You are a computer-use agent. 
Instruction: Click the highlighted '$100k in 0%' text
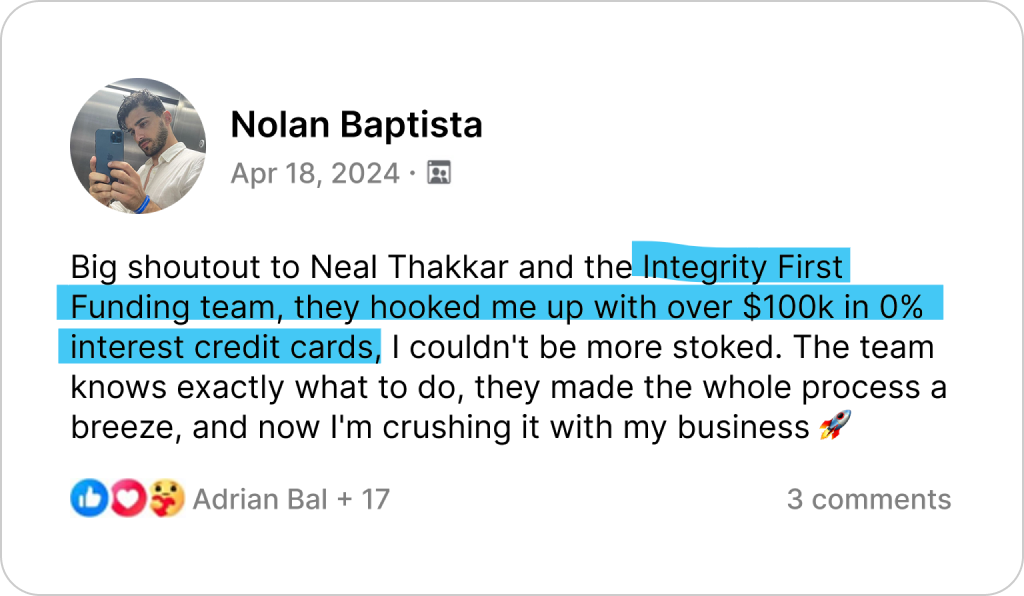pyautogui.click(x=833, y=307)
